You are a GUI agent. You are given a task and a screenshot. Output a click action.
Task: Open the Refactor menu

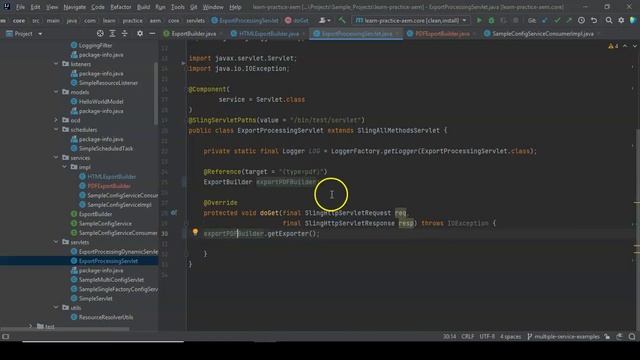click(x=121, y=7)
